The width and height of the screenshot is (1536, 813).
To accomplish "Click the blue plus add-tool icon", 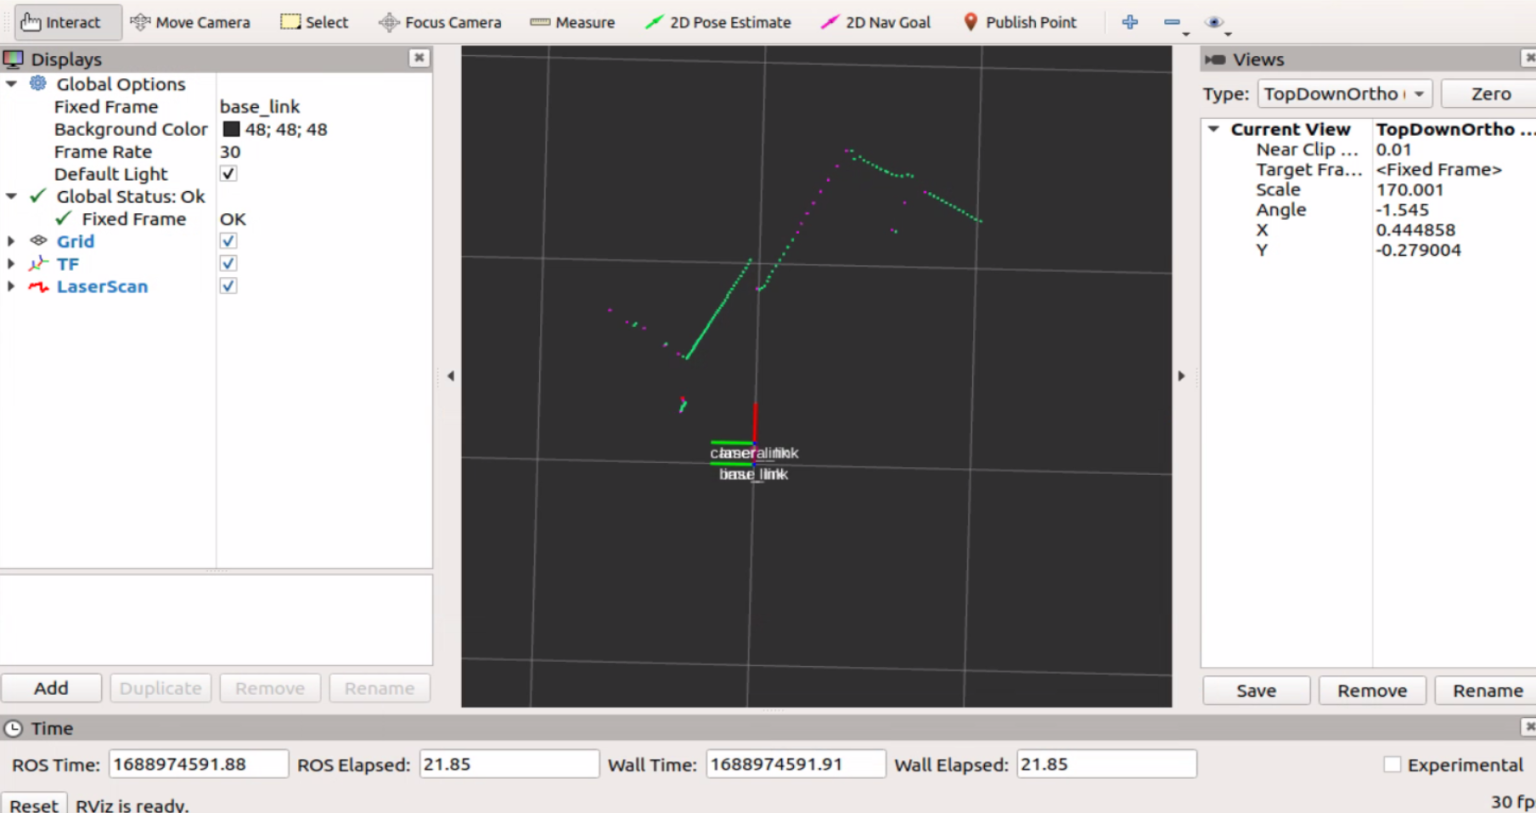I will (x=1130, y=22).
